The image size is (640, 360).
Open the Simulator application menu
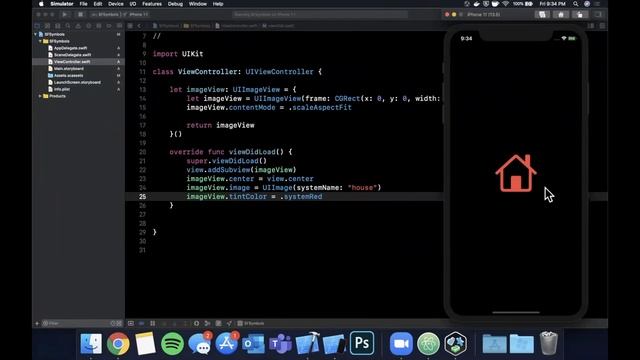coord(62,4)
